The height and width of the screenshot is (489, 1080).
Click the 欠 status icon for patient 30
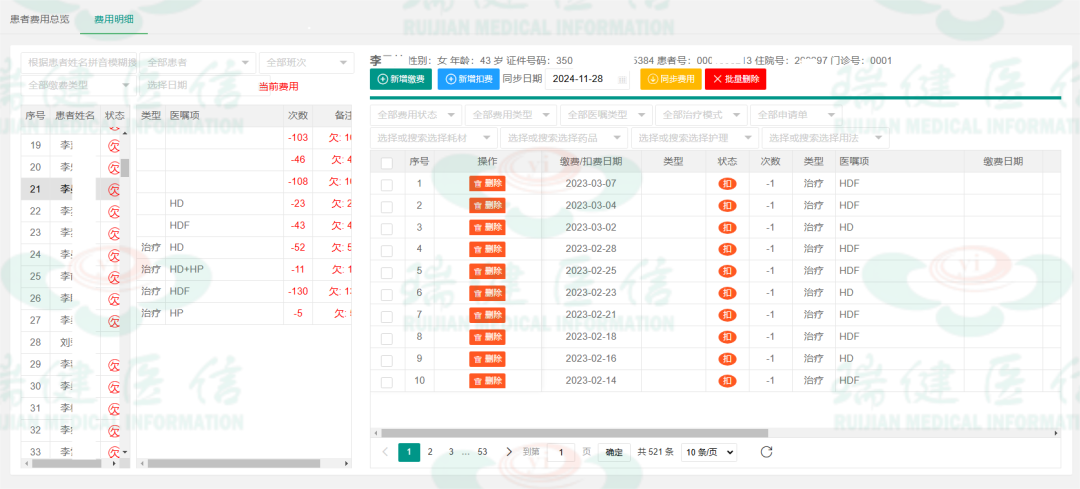pos(114,386)
